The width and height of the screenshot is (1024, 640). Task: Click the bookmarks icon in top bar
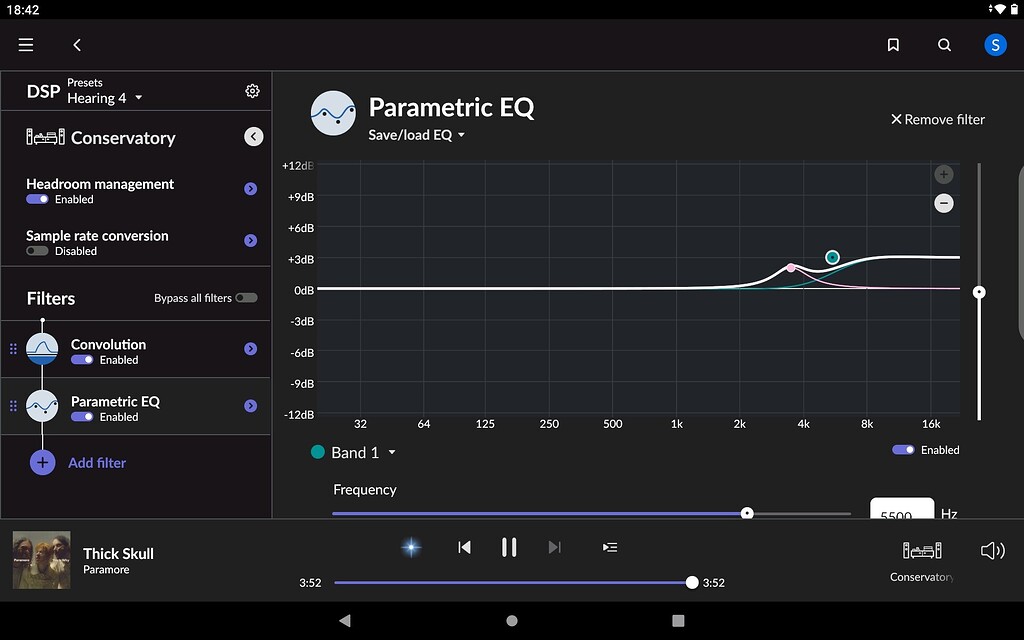coord(893,44)
